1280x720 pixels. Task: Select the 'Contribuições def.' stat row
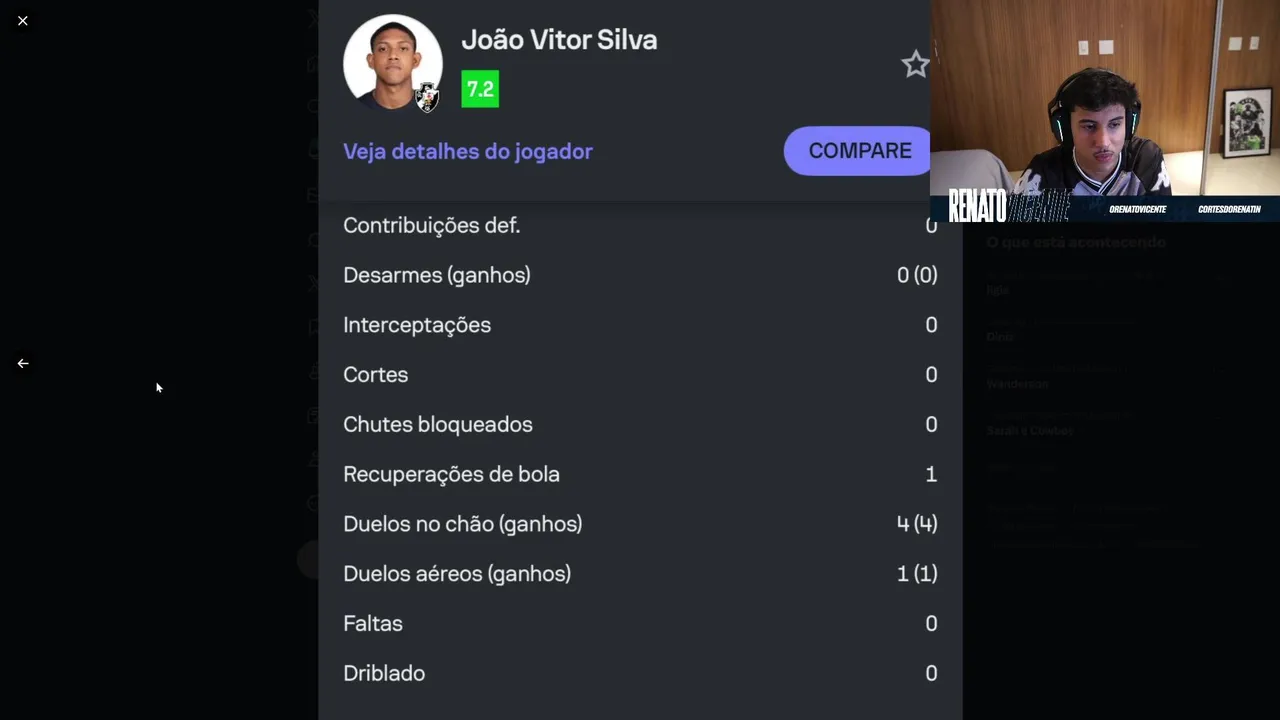(x=640, y=226)
